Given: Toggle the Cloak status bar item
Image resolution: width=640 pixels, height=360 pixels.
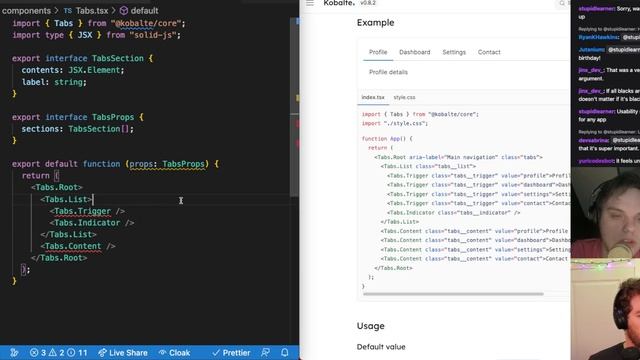Looking at the screenshot, I should [174, 353].
